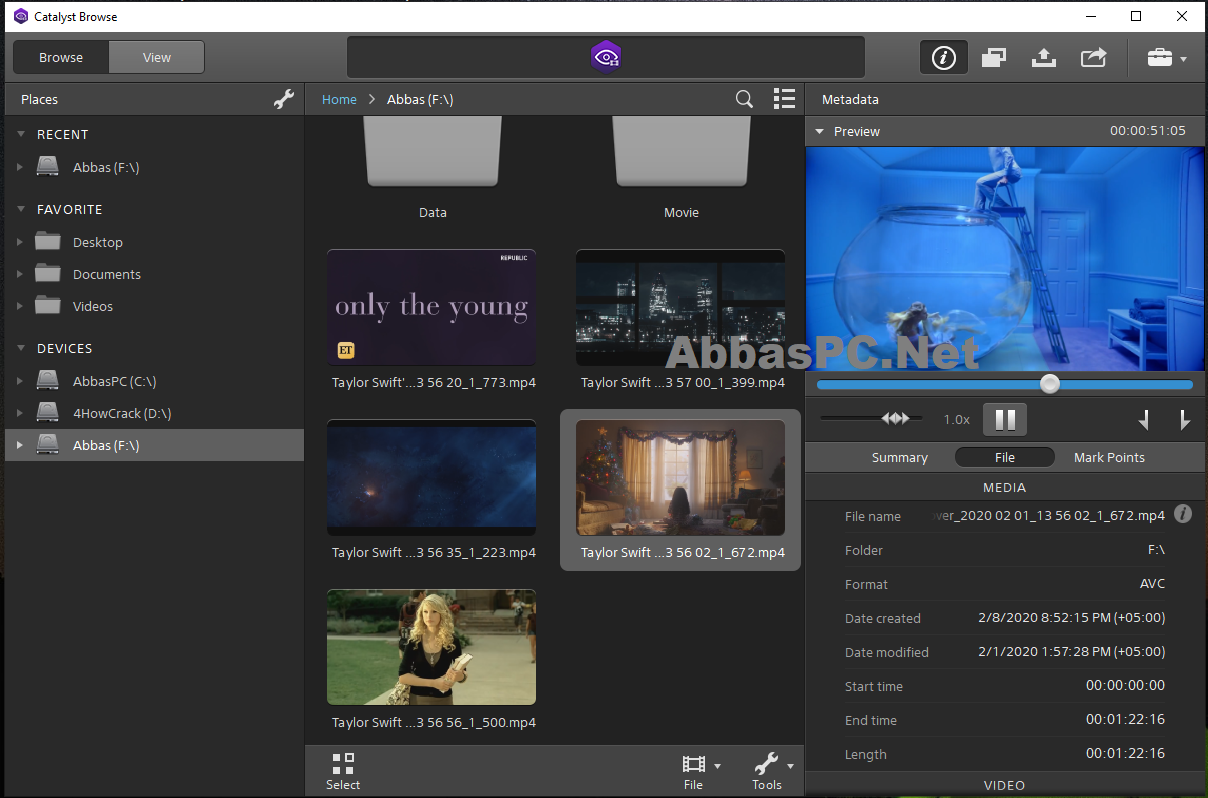This screenshot has width=1208, height=798.
Task: Collapse the RECENT section
Action: pos(22,134)
